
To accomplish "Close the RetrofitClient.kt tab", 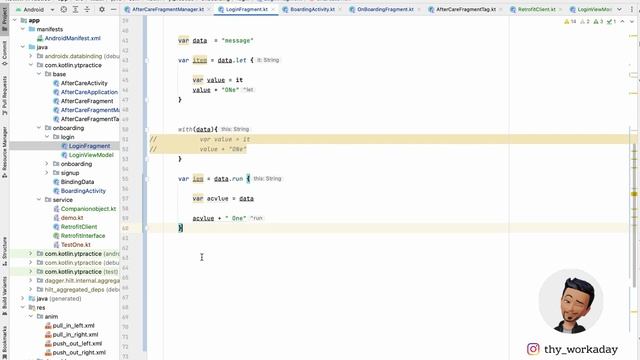I will click(561, 9).
